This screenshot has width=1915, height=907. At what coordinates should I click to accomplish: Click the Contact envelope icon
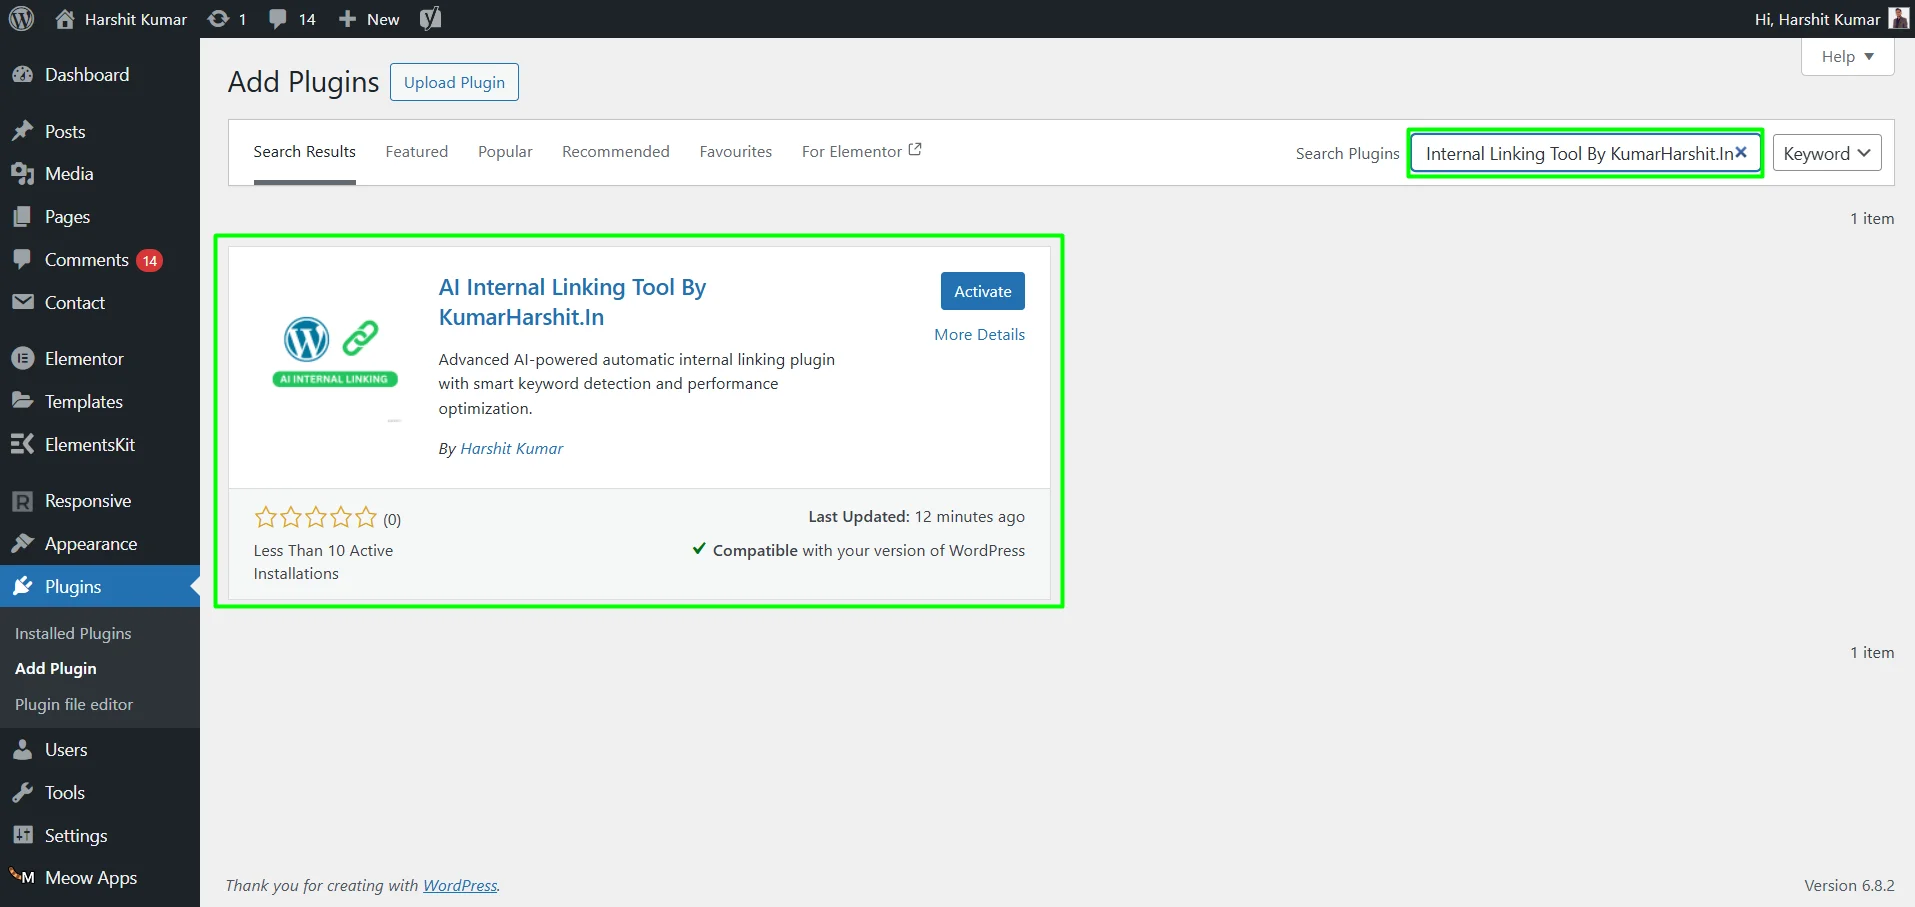22,303
